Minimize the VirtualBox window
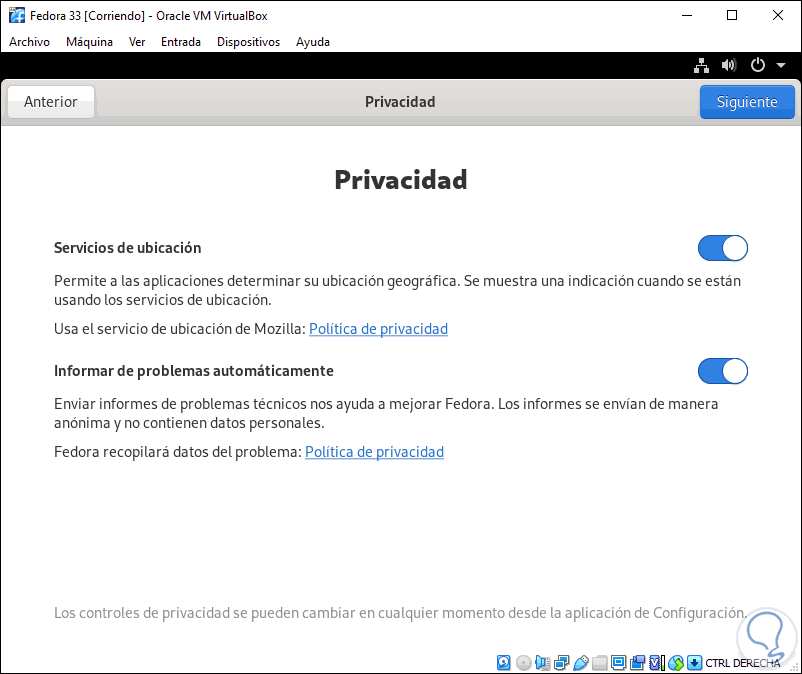This screenshot has width=802, height=674. [x=687, y=15]
